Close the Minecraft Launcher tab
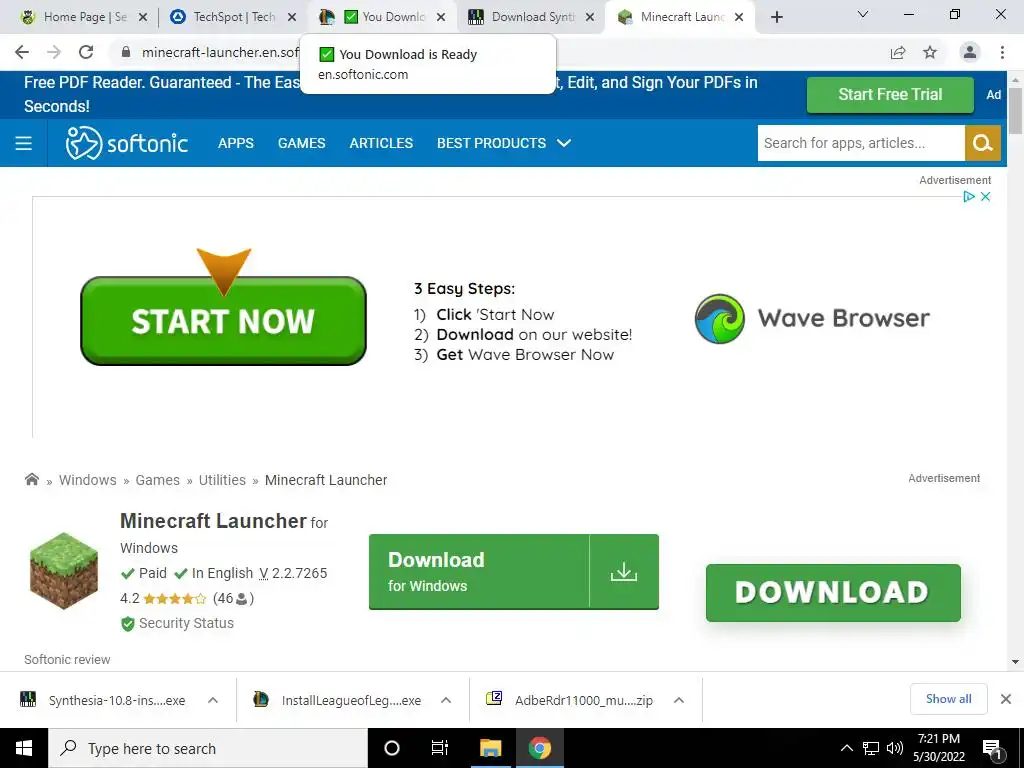Screen dimensions: 1024x768 click(x=739, y=17)
